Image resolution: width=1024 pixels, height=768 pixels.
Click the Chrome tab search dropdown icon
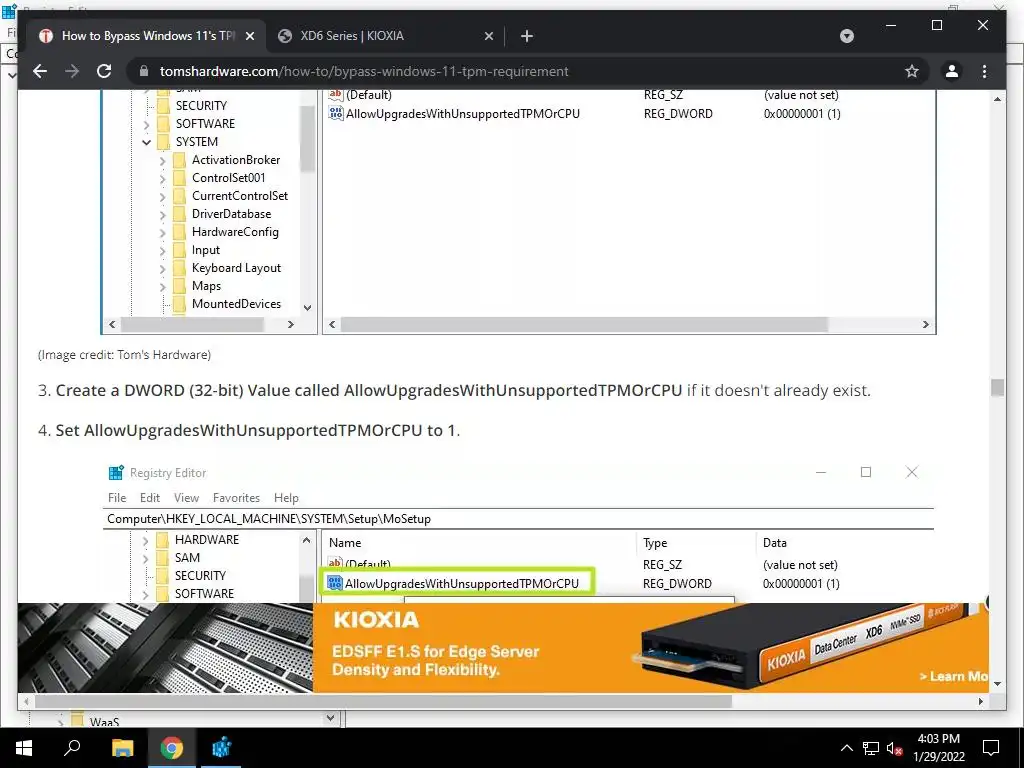(x=846, y=36)
